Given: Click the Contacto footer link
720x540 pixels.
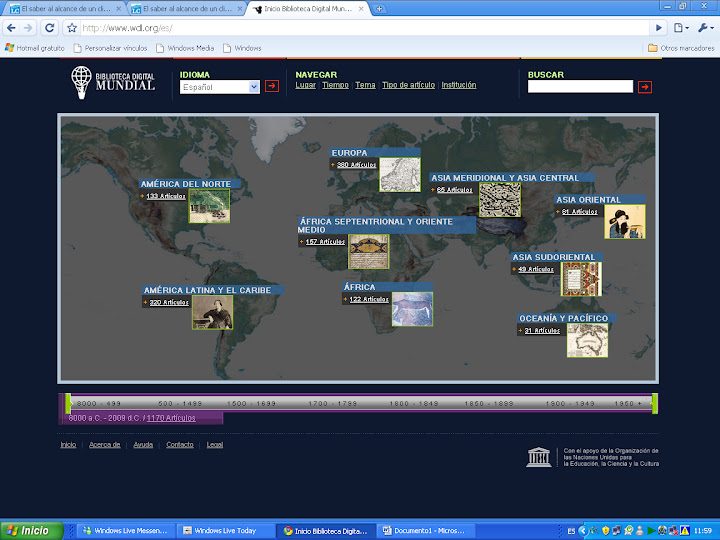Looking at the screenshot, I should click(180, 444).
